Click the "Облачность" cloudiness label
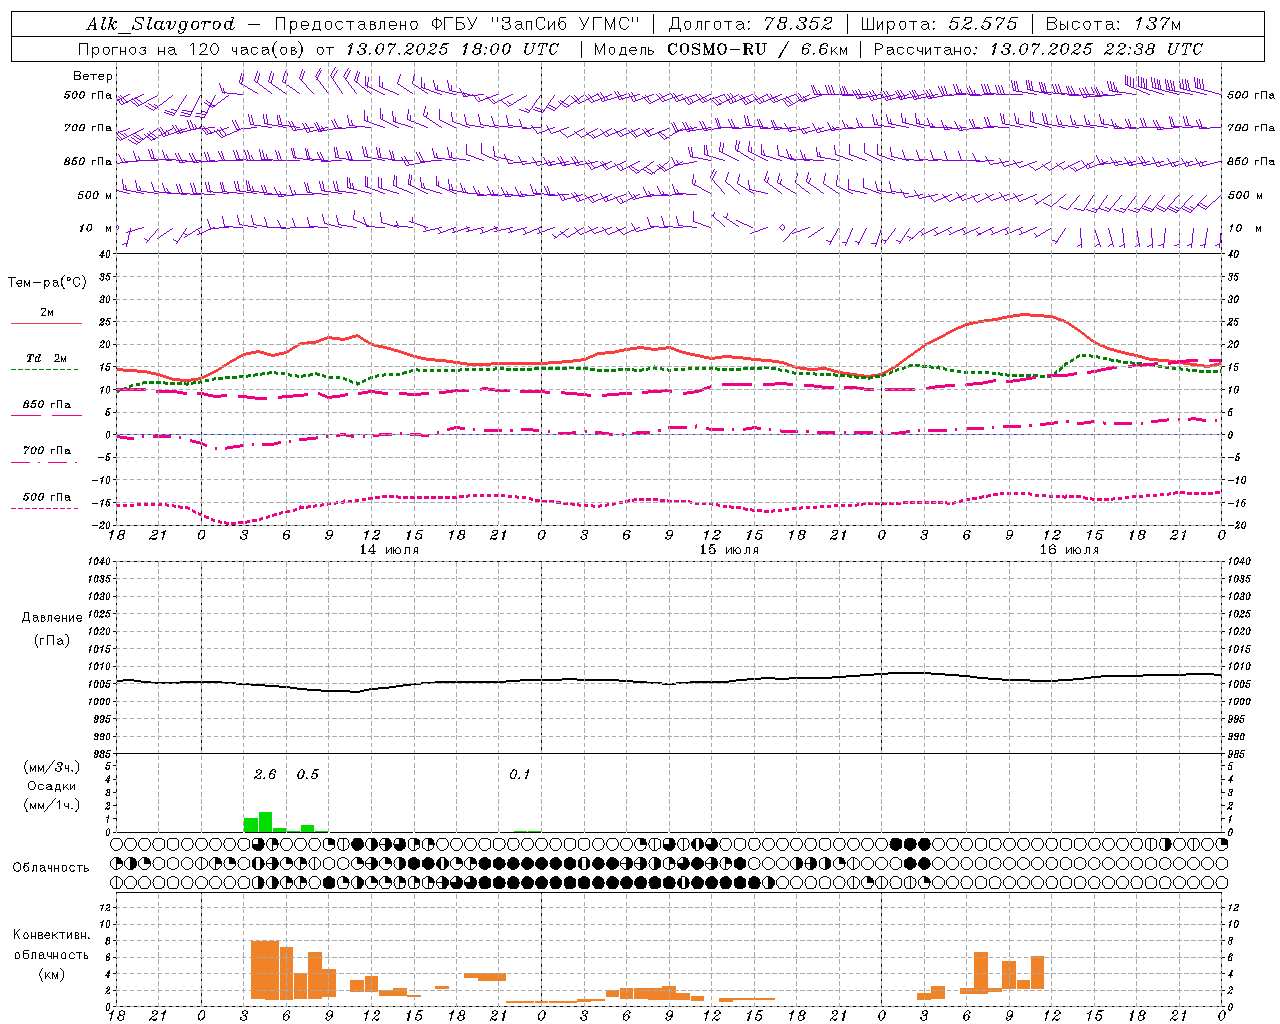The width and height of the screenshot is (1280, 1024). click(x=51, y=867)
